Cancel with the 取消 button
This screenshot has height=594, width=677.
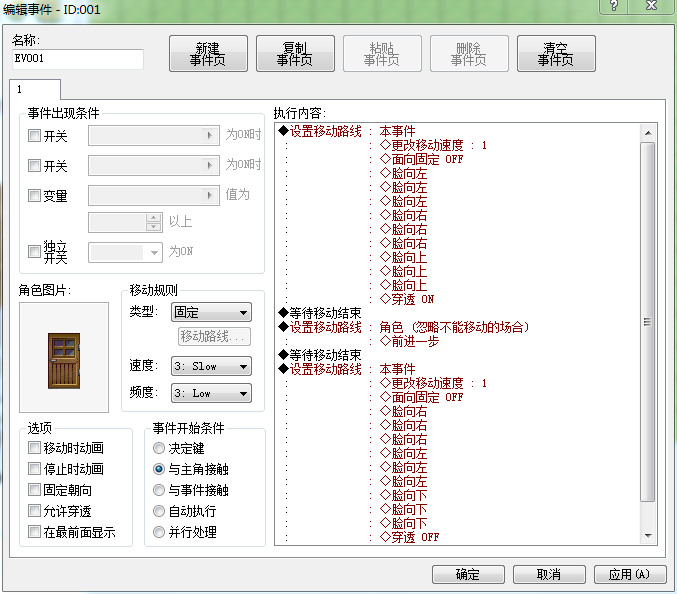tap(549, 574)
